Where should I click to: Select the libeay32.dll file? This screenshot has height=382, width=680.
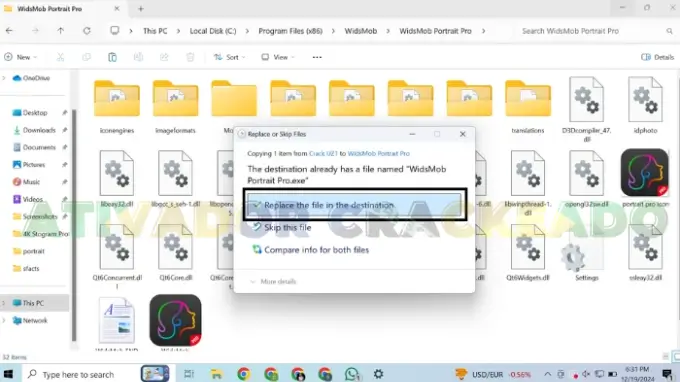pos(117,179)
